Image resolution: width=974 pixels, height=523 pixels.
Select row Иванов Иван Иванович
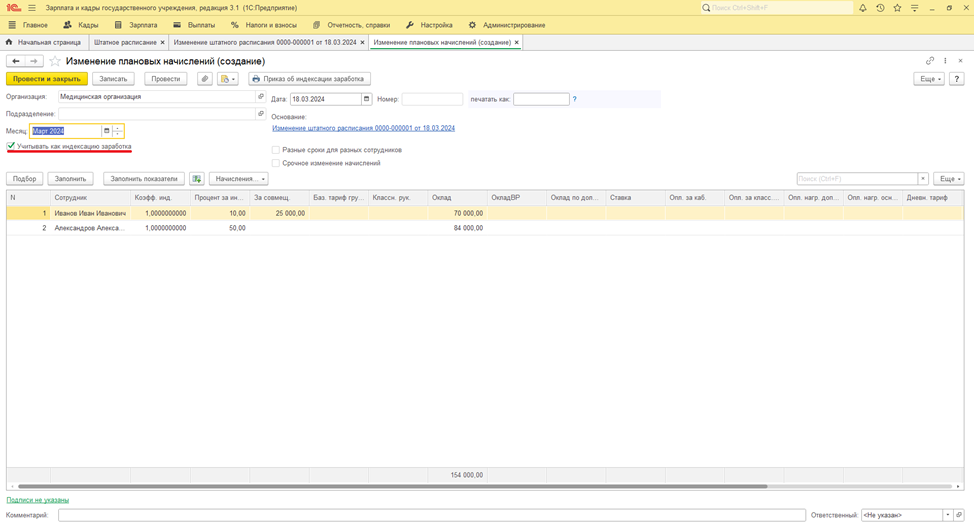click(485, 213)
